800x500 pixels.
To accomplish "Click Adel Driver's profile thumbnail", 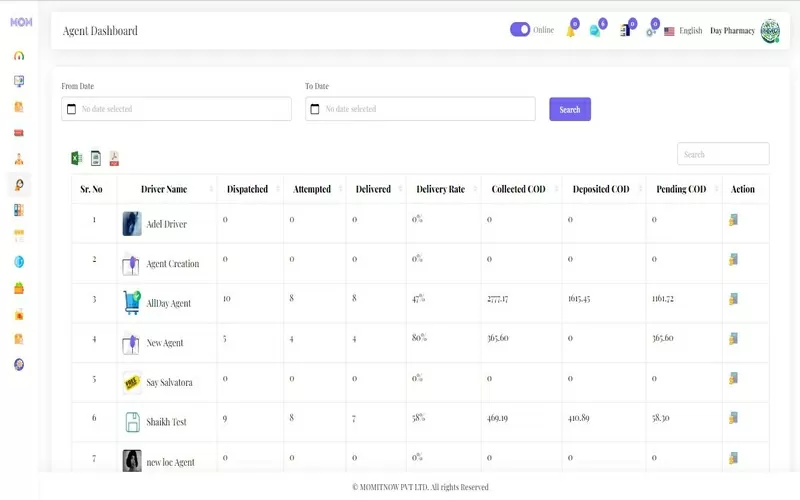I will pyautogui.click(x=132, y=223).
